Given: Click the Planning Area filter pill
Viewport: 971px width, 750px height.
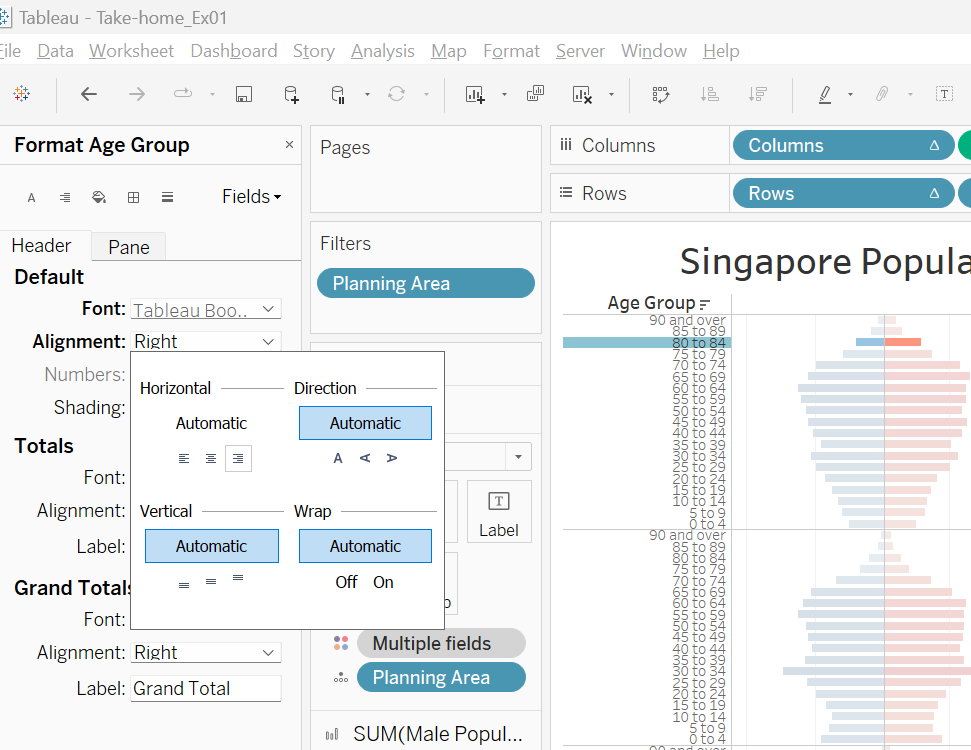Looking at the screenshot, I should tap(425, 283).
